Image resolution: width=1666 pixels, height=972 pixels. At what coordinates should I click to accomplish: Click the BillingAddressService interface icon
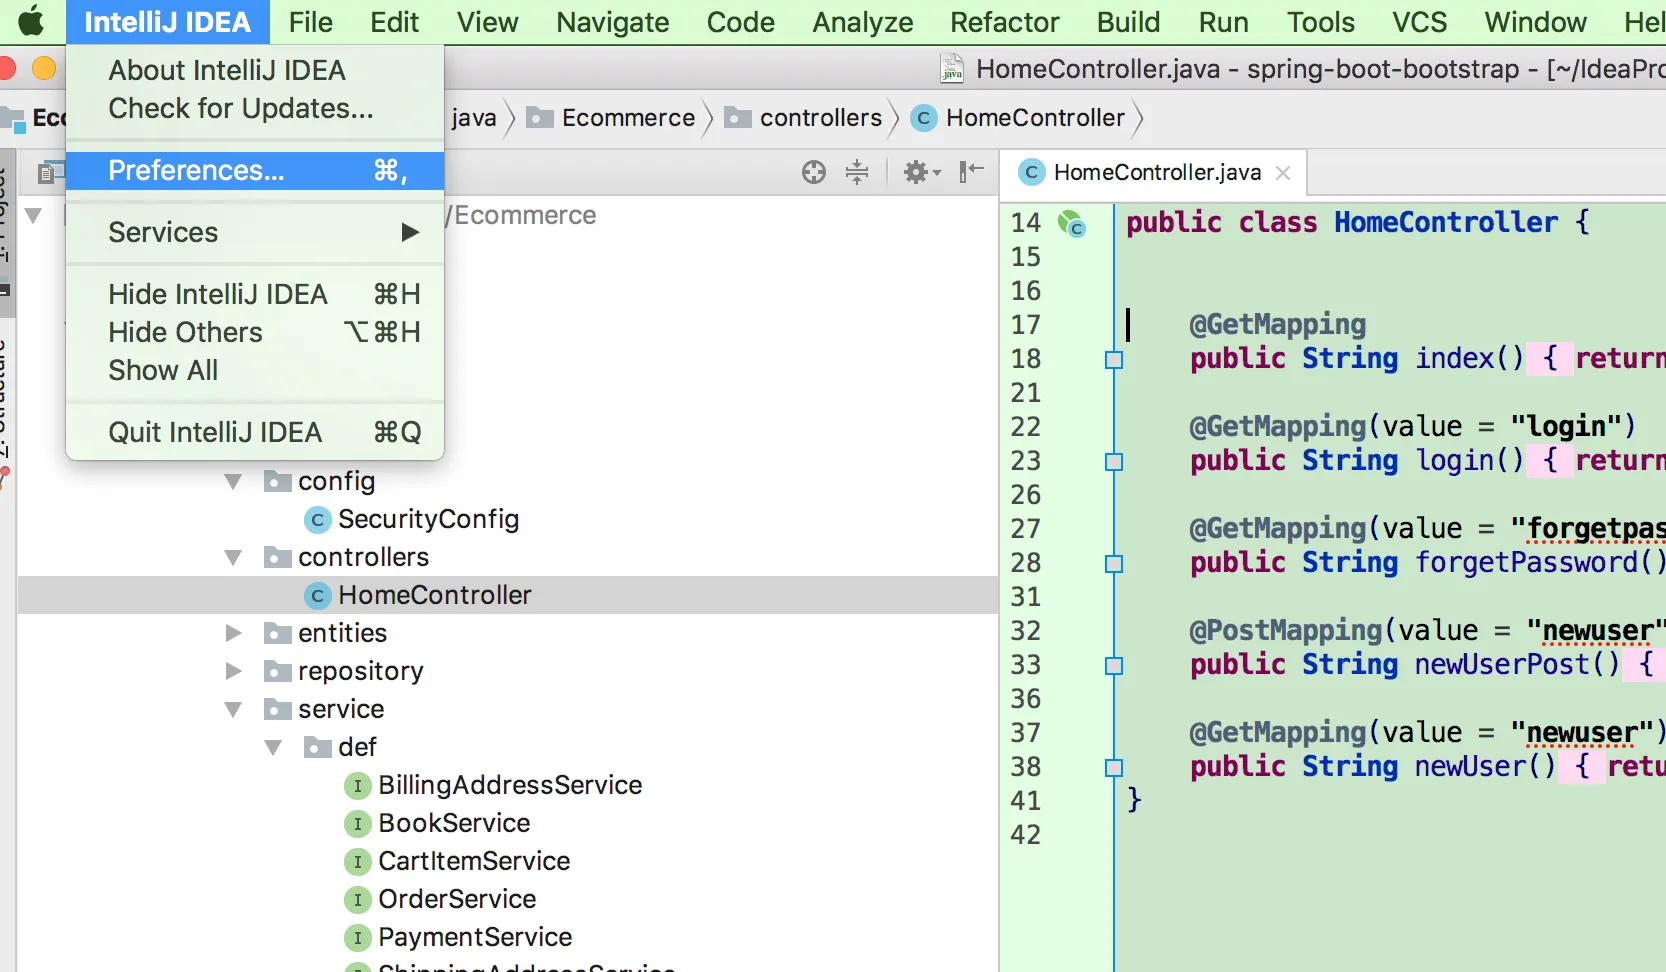(357, 786)
